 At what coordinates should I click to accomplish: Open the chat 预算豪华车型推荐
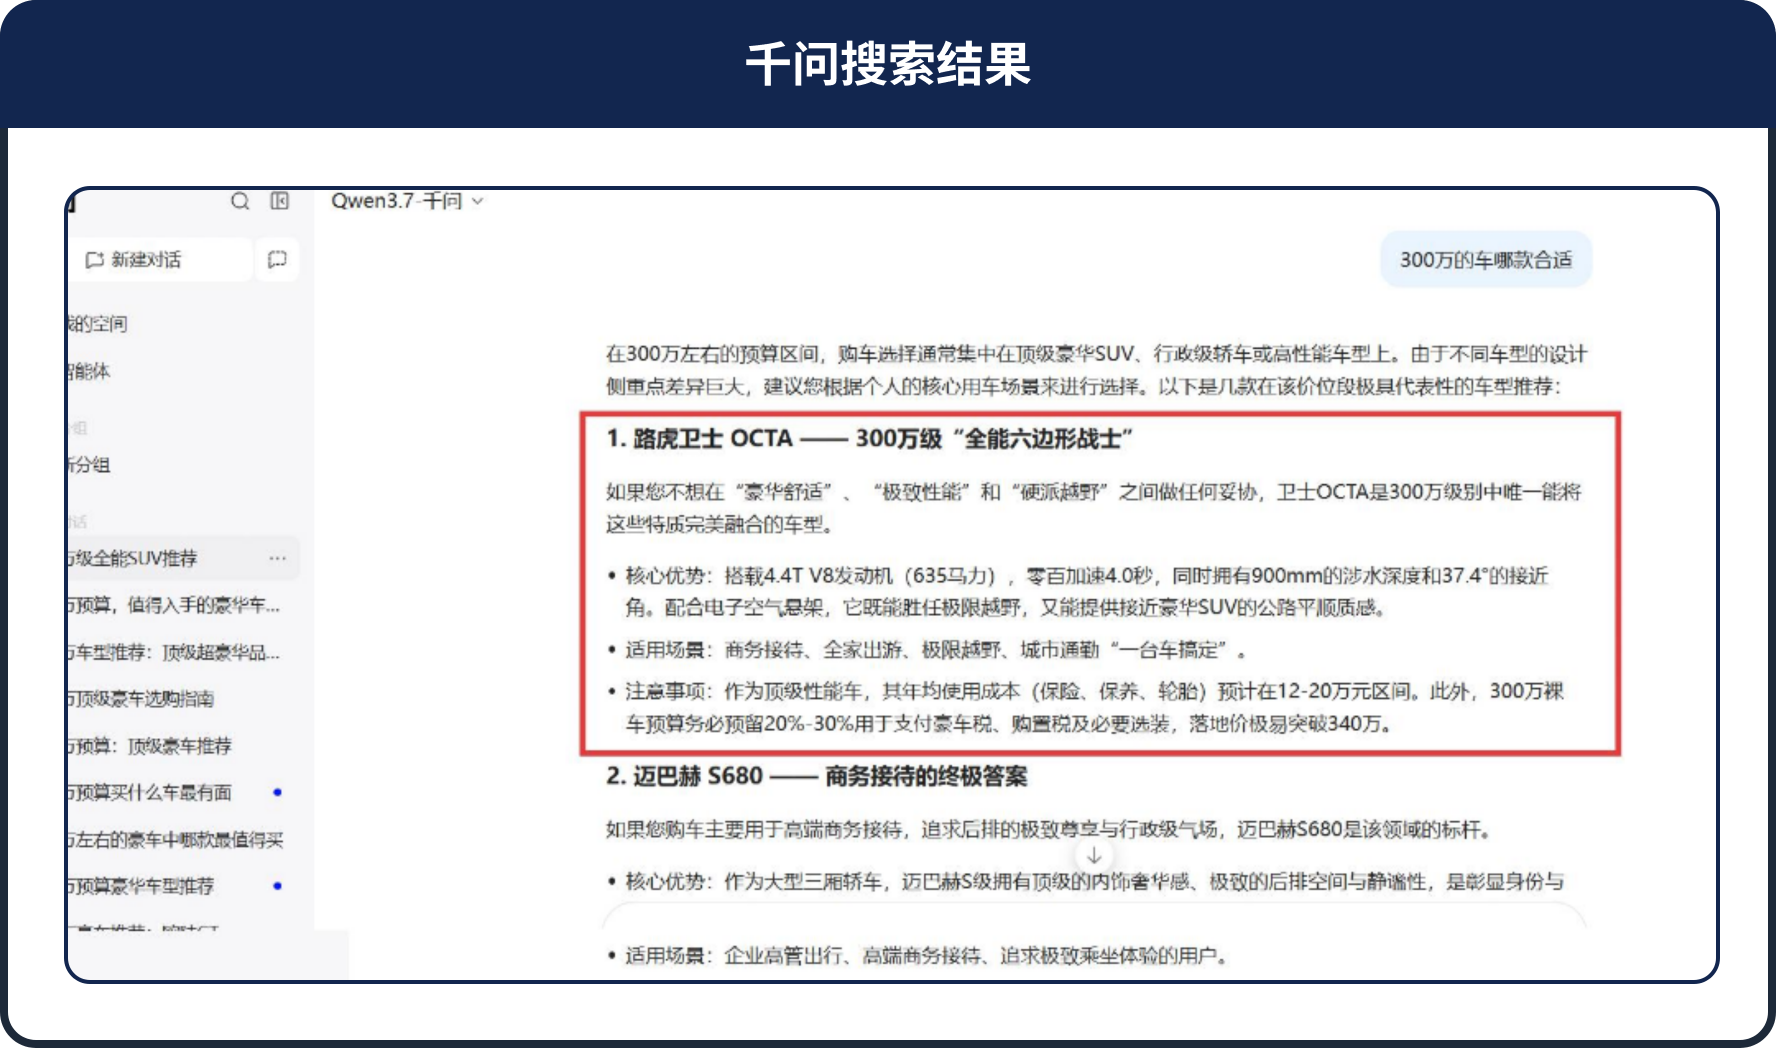[141, 886]
